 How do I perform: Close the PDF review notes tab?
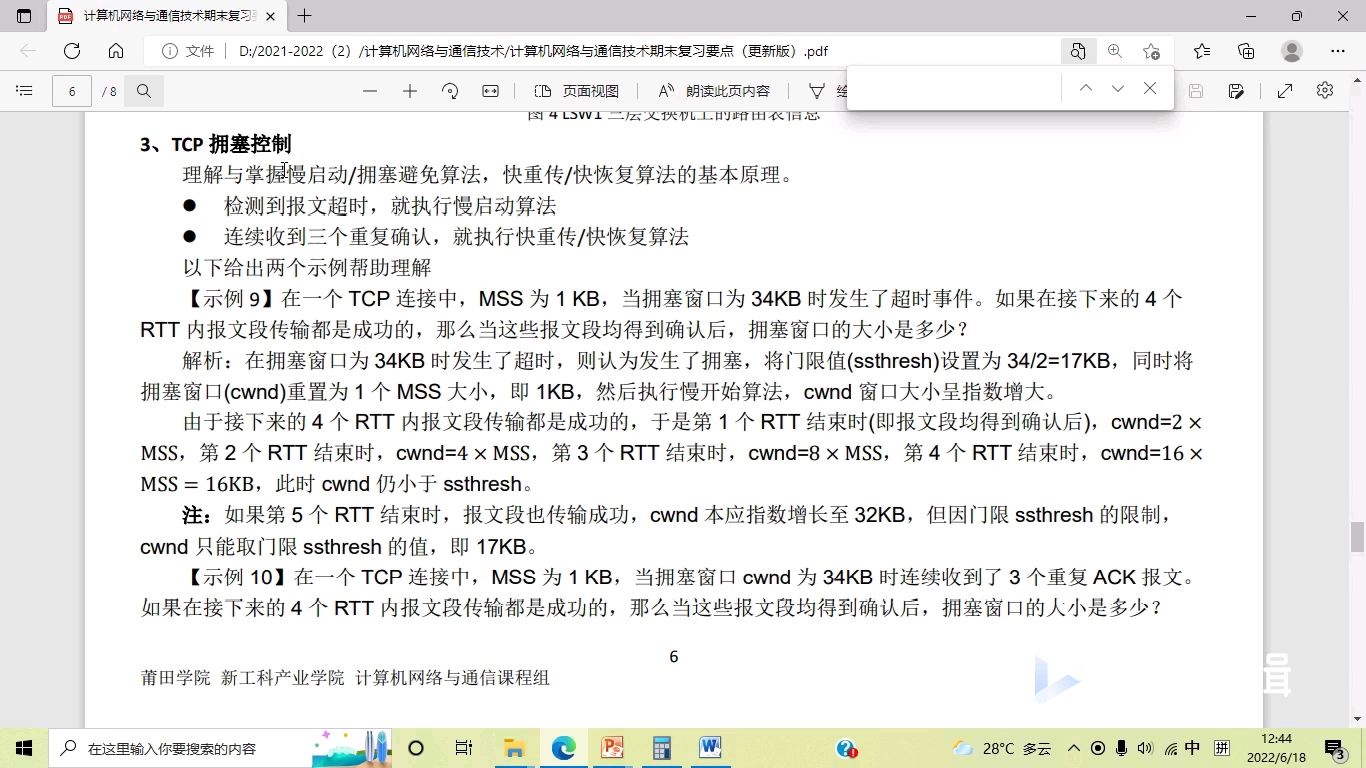(270, 16)
